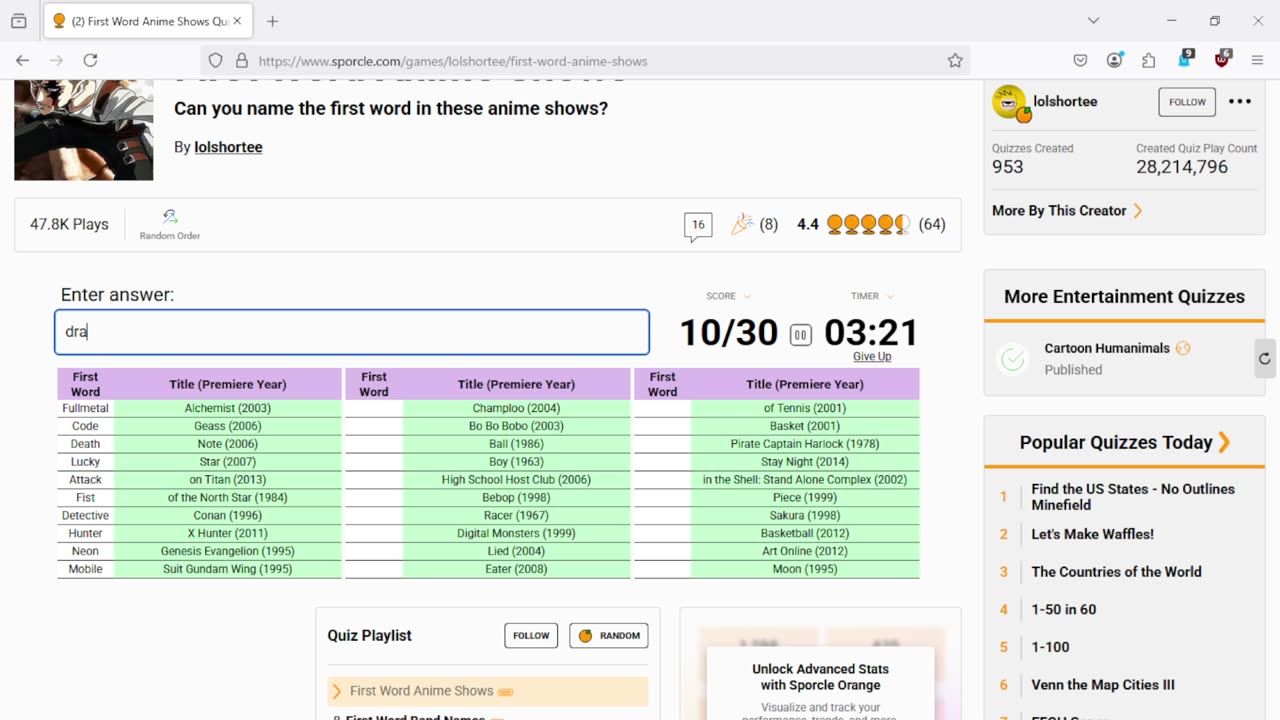The height and width of the screenshot is (720, 1280).
Task: Click the Unlock Advanced Stats promo
Action: (820, 677)
